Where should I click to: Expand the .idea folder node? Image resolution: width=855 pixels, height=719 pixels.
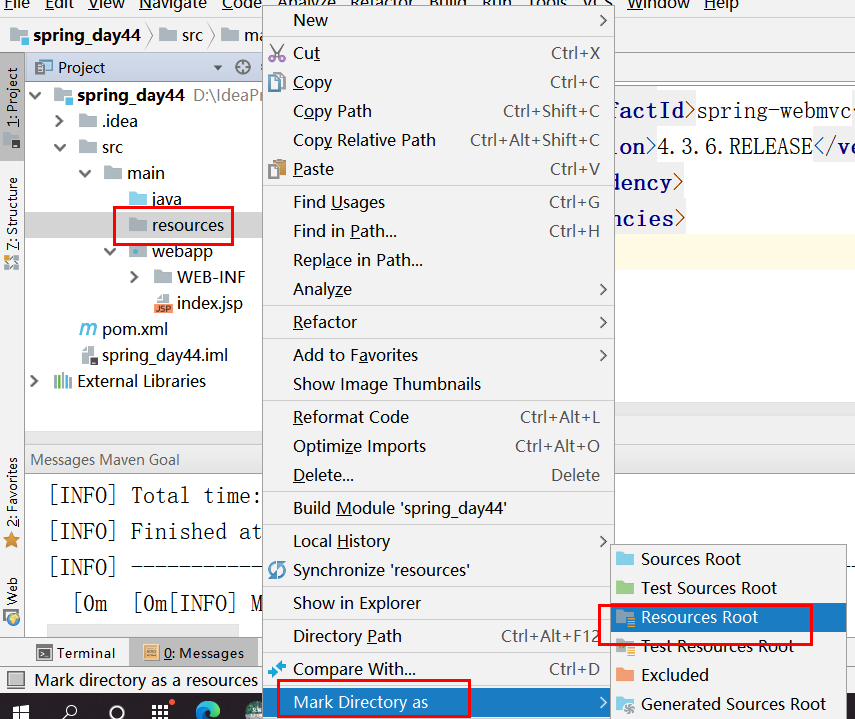(60, 121)
